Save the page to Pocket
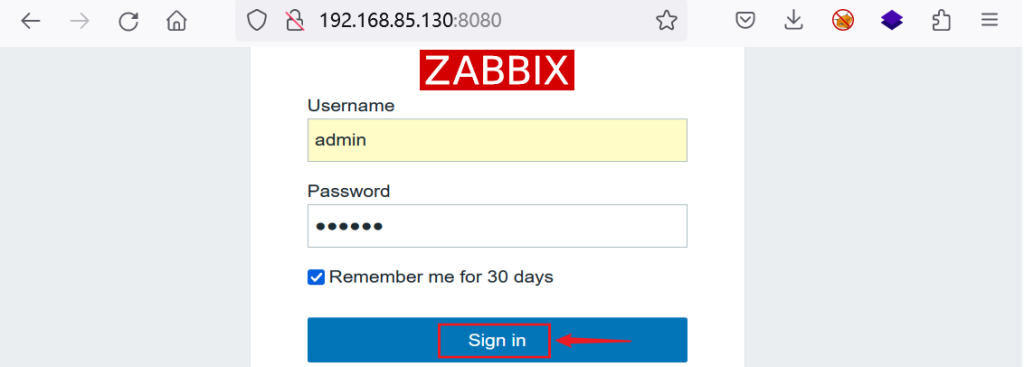The image size is (1024, 367). click(745, 21)
